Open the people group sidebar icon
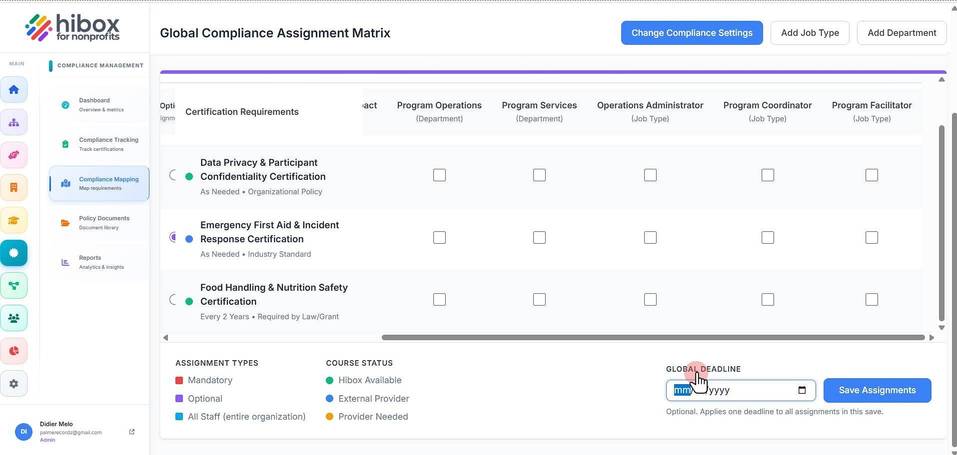The width and height of the screenshot is (957, 455). 13,318
